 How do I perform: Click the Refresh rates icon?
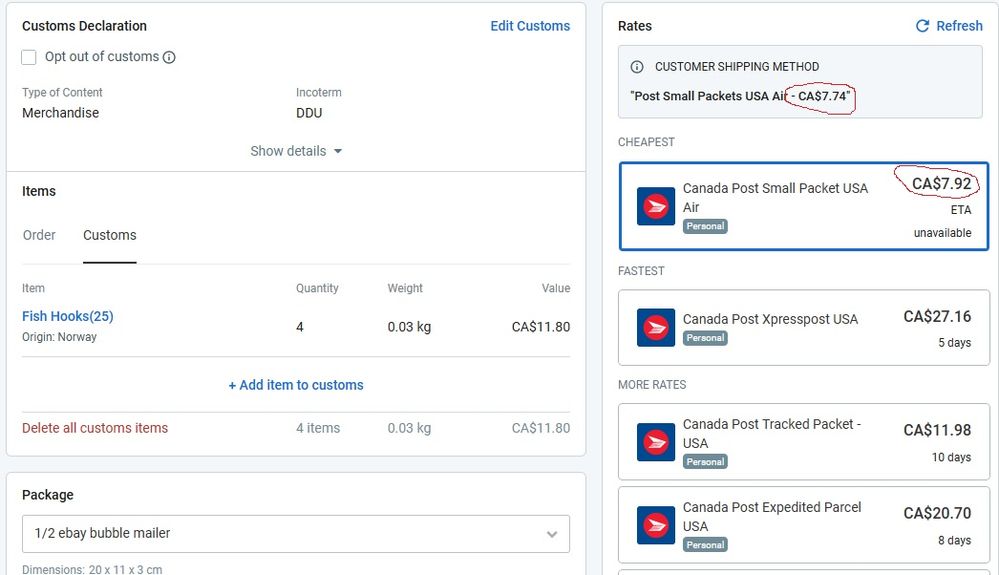pos(922,26)
